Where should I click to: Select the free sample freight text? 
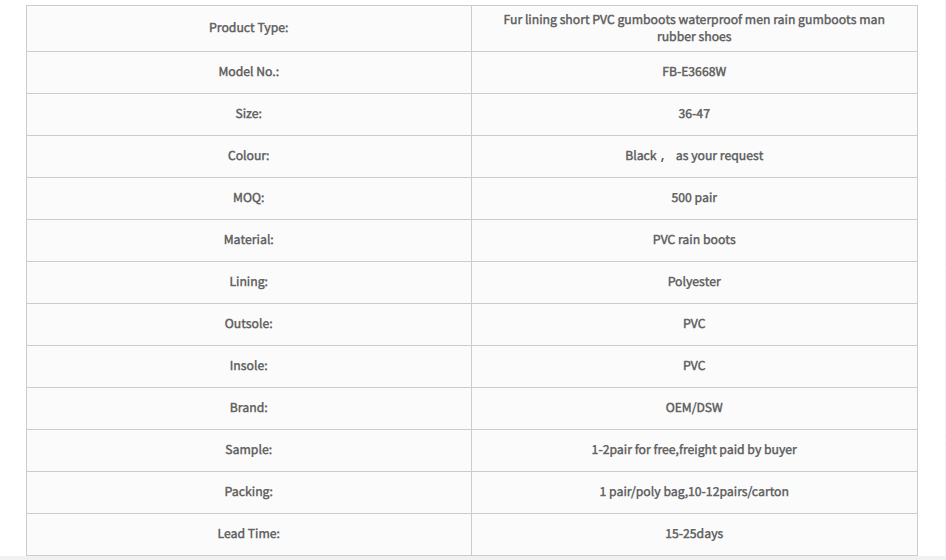tap(694, 450)
